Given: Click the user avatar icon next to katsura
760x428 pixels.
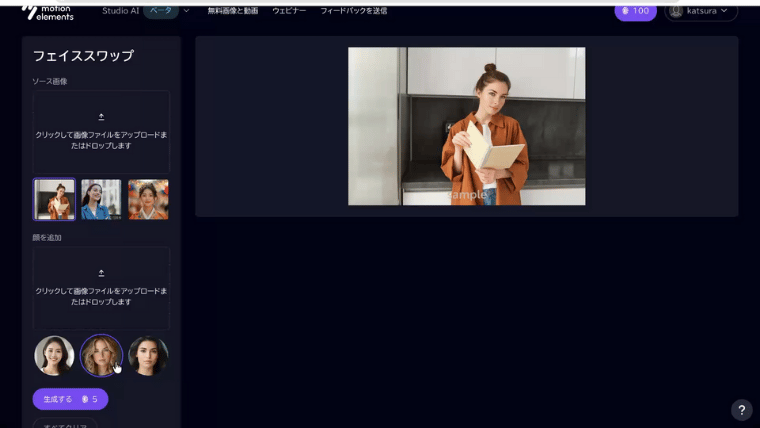Looking at the screenshot, I should tap(677, 11).
